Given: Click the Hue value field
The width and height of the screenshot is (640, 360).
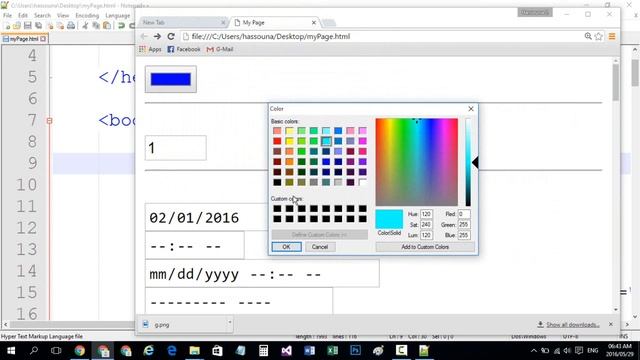Looking at the screenshot, I should point(426,214).
